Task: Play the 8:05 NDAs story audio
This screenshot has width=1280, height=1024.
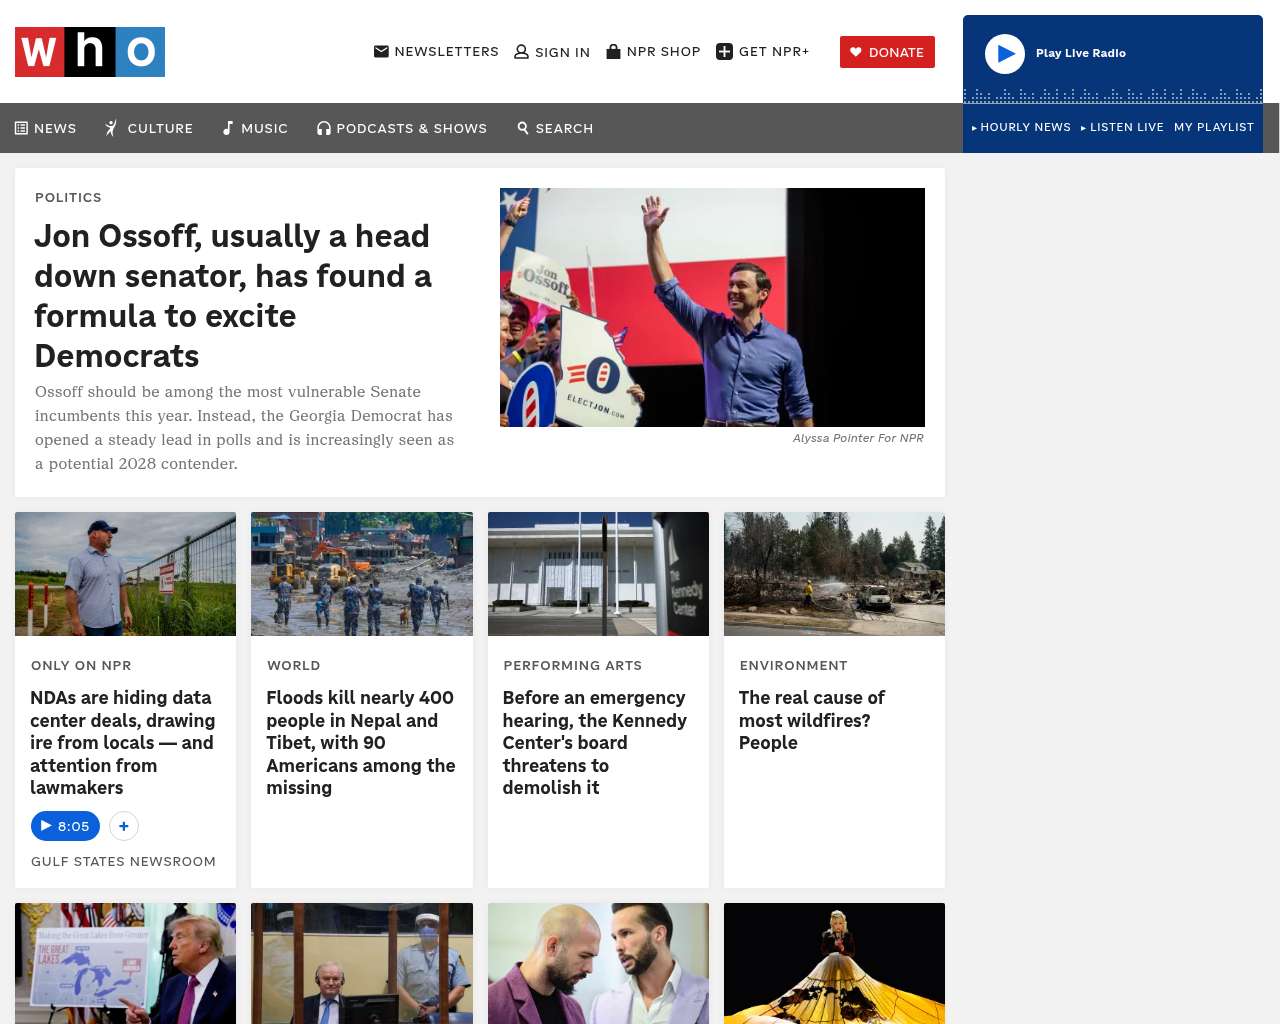Action: [x=65, y=826]
